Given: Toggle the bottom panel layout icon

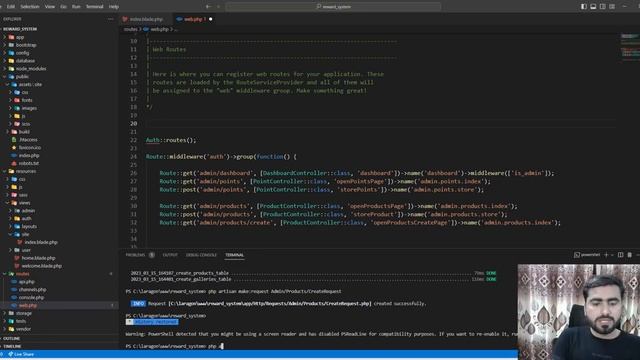Looking at the screenshot, I should (x=593, y=7).
